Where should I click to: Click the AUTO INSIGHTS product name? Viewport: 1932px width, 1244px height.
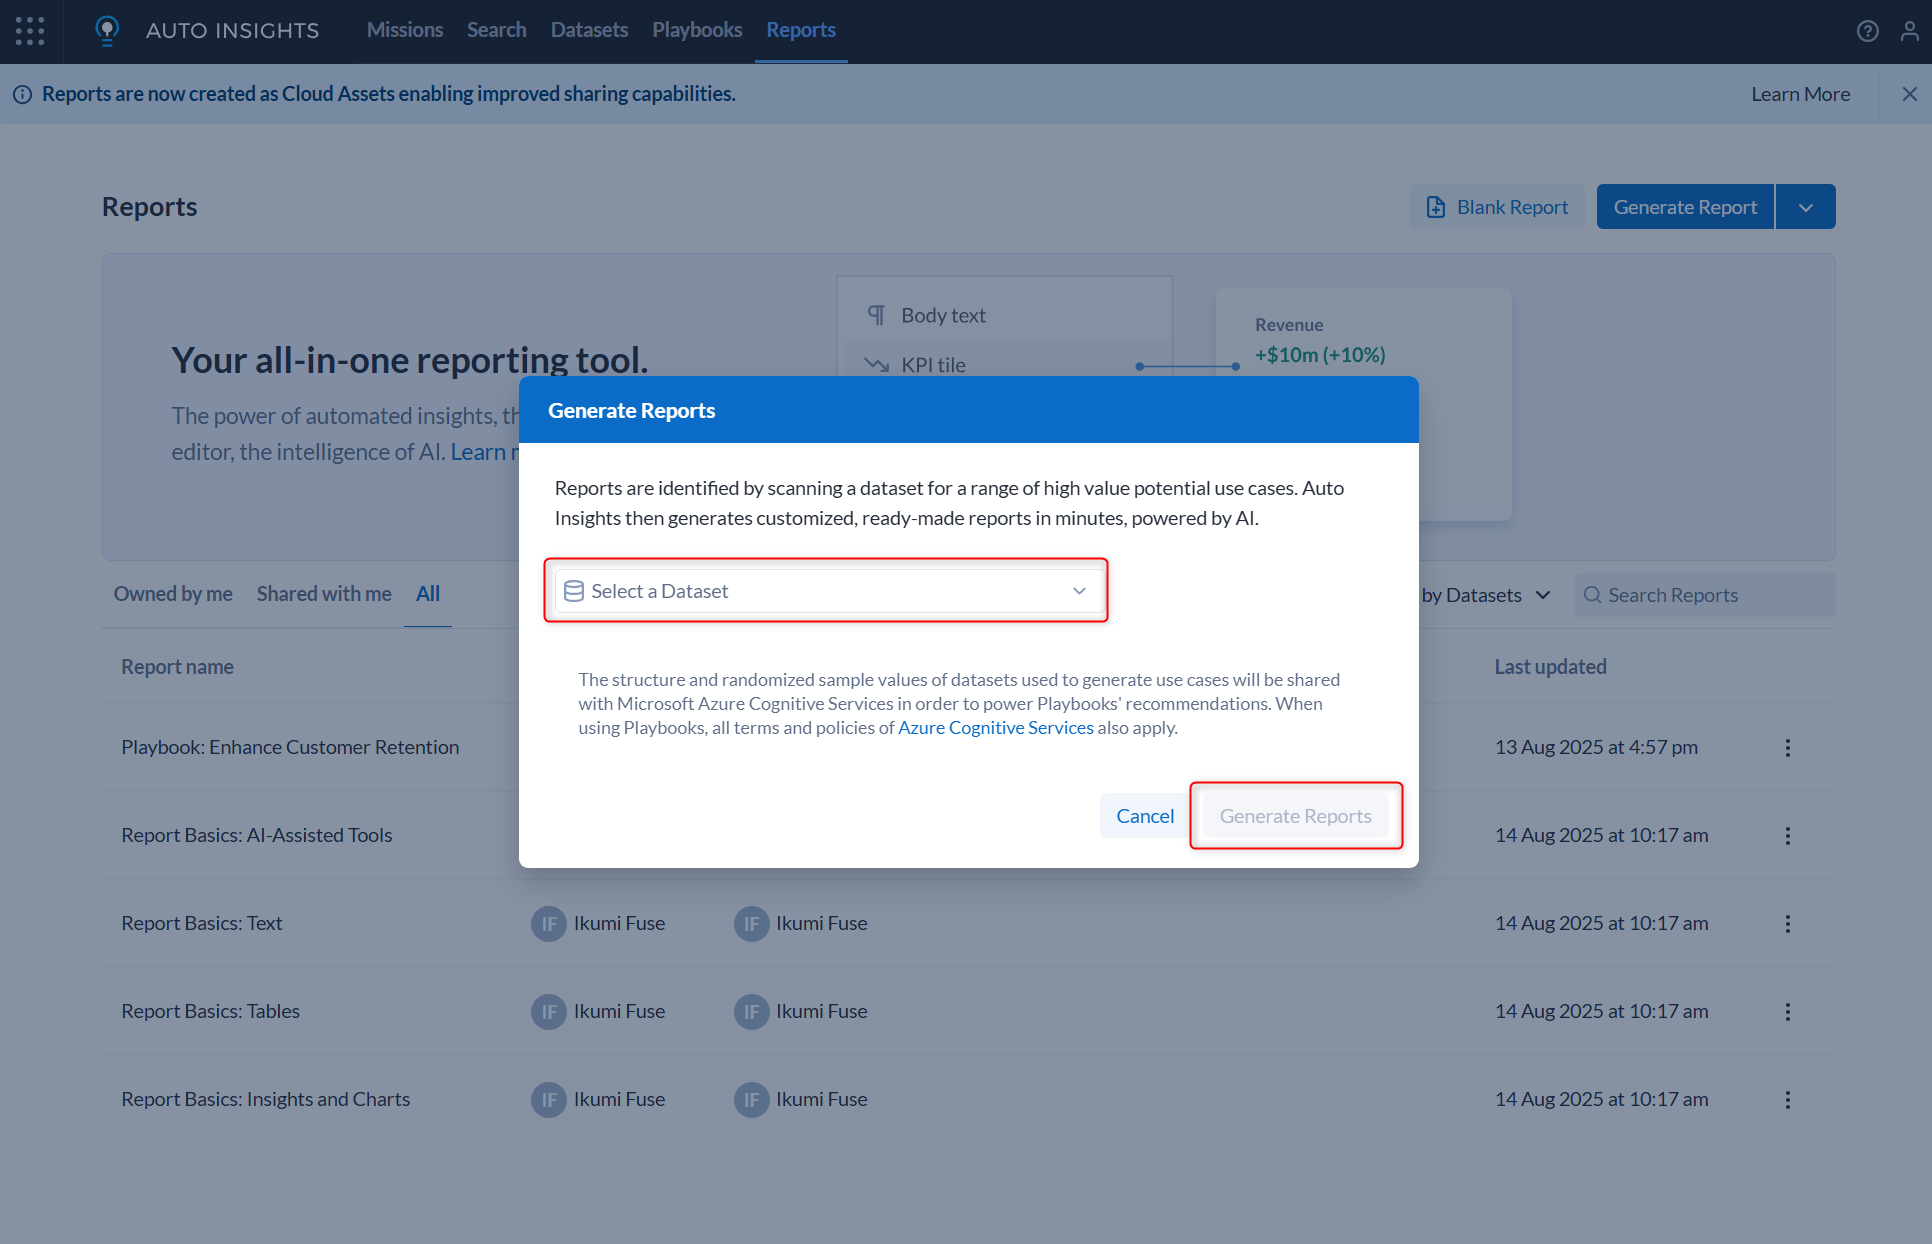coord(233,31)
